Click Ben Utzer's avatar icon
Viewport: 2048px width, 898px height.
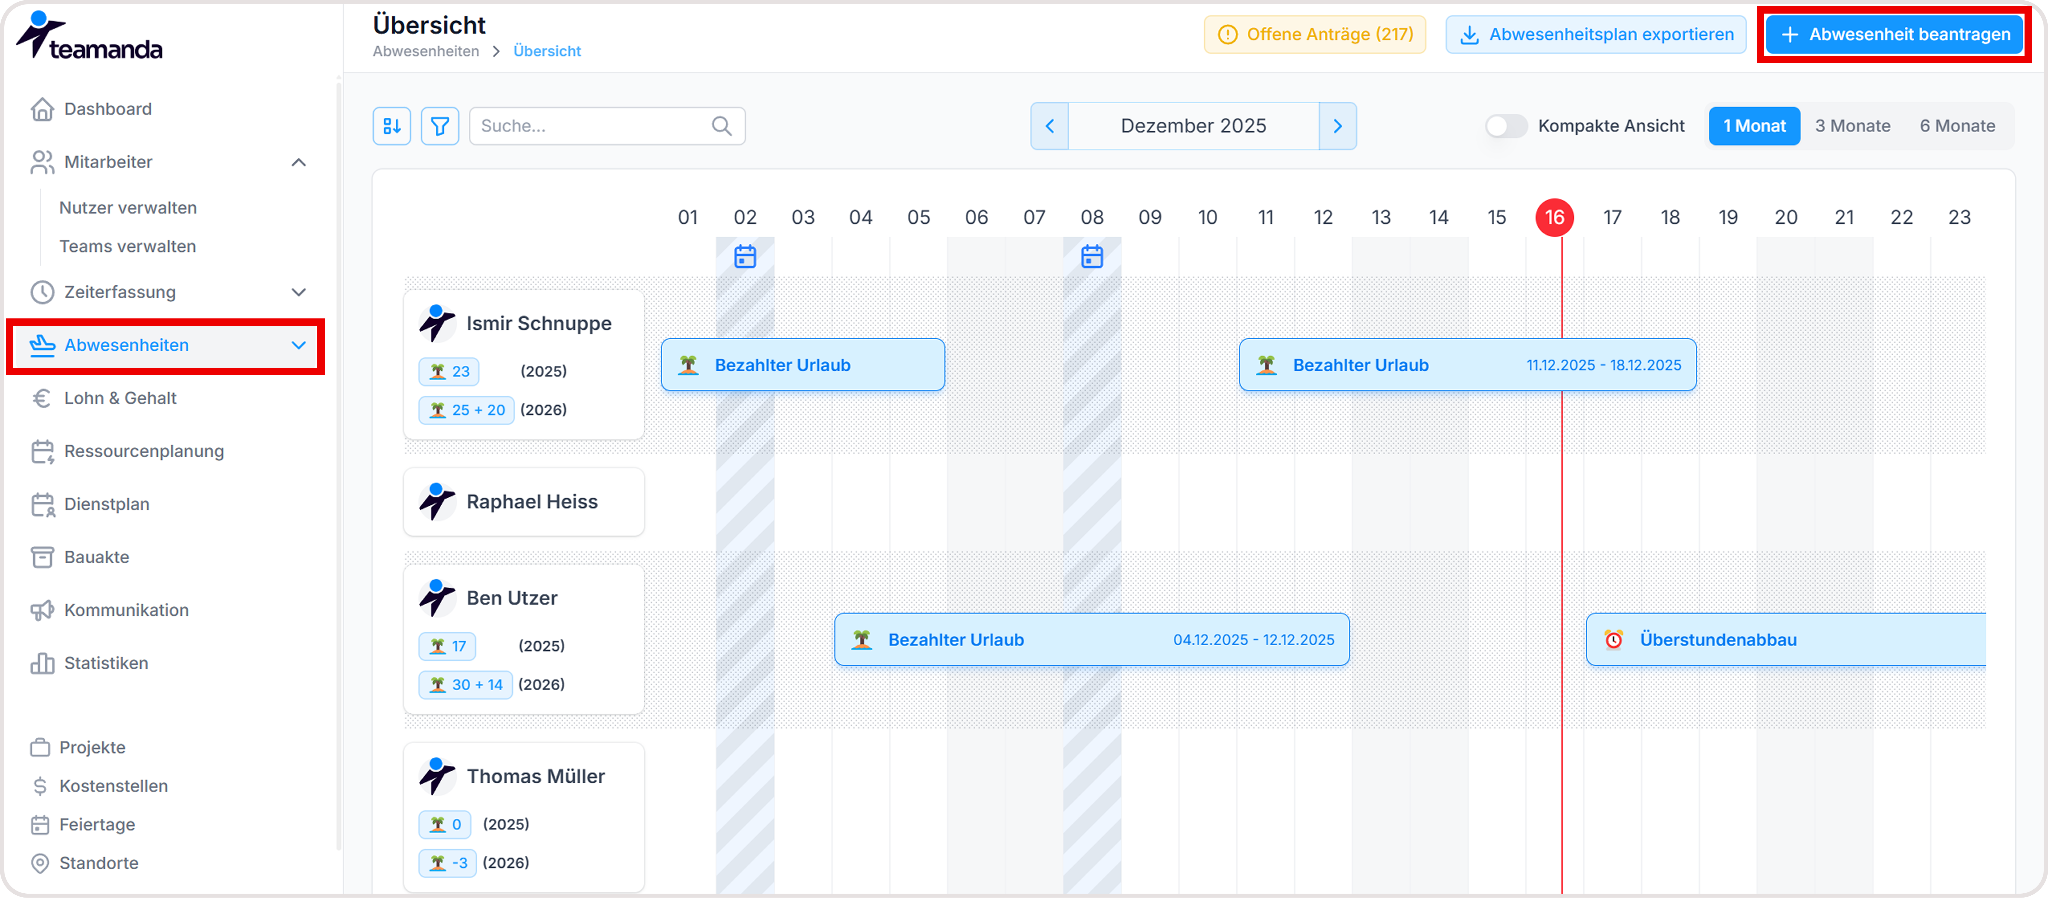pos(437,597)
